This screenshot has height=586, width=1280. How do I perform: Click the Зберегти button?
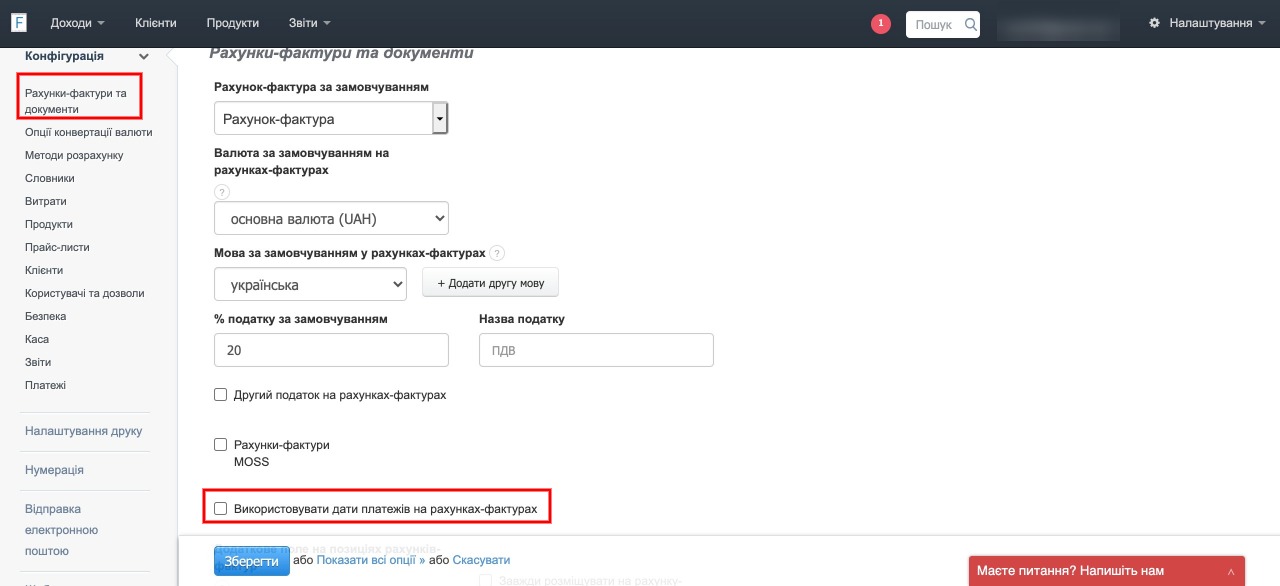point(252,561)
